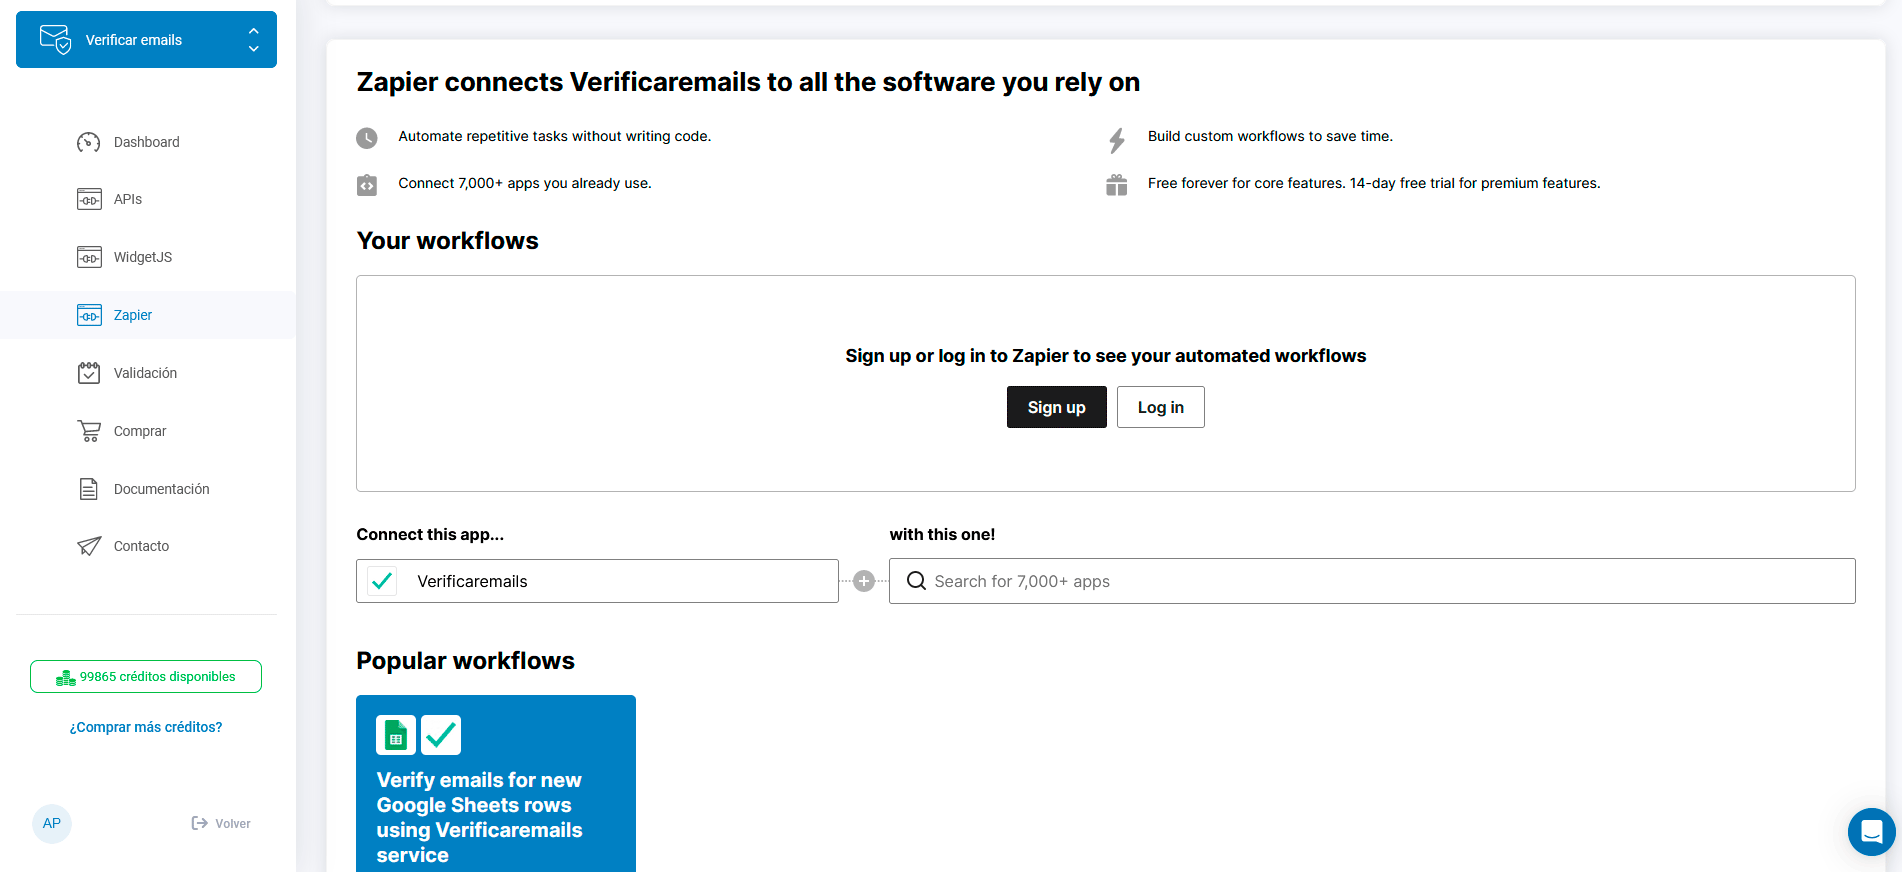1902x872 pixels.
Task: Click 'Build custom workflows to save time.' text
Action: [1270, 136]
